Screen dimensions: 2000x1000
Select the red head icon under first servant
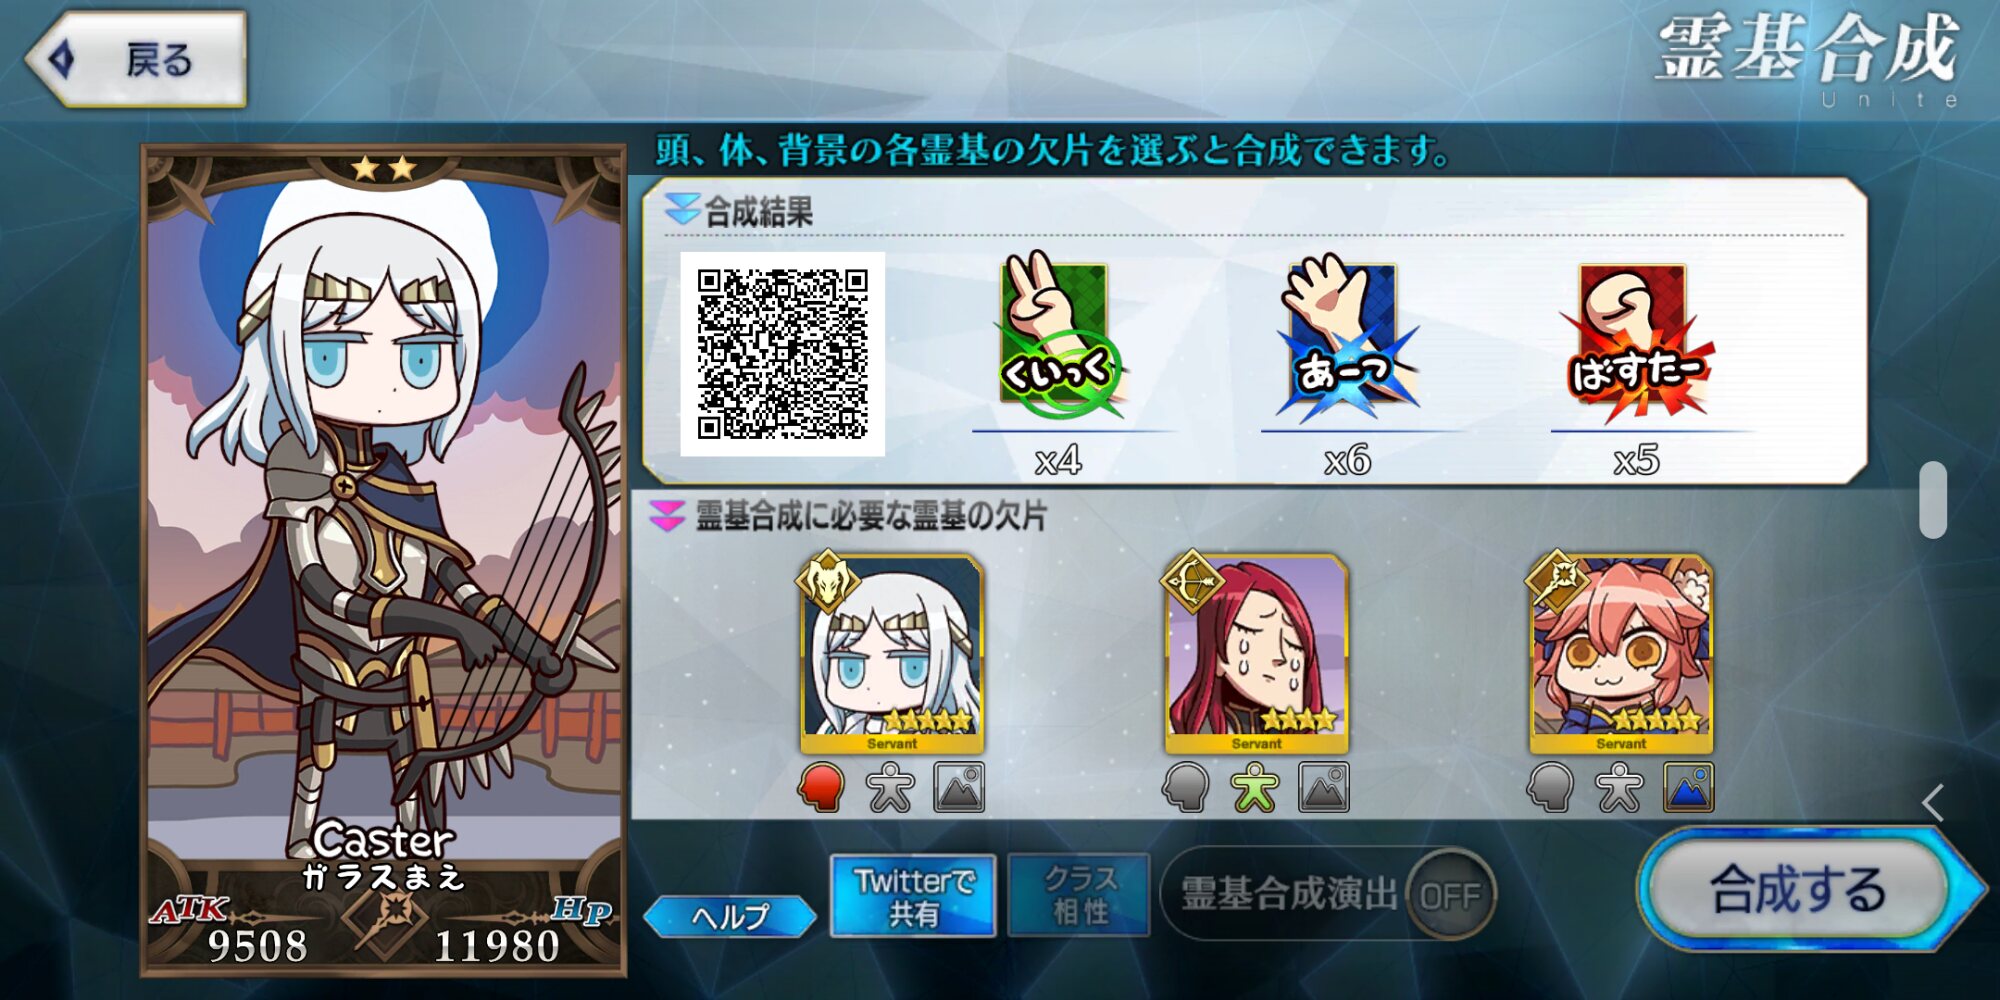click(821, 787)
